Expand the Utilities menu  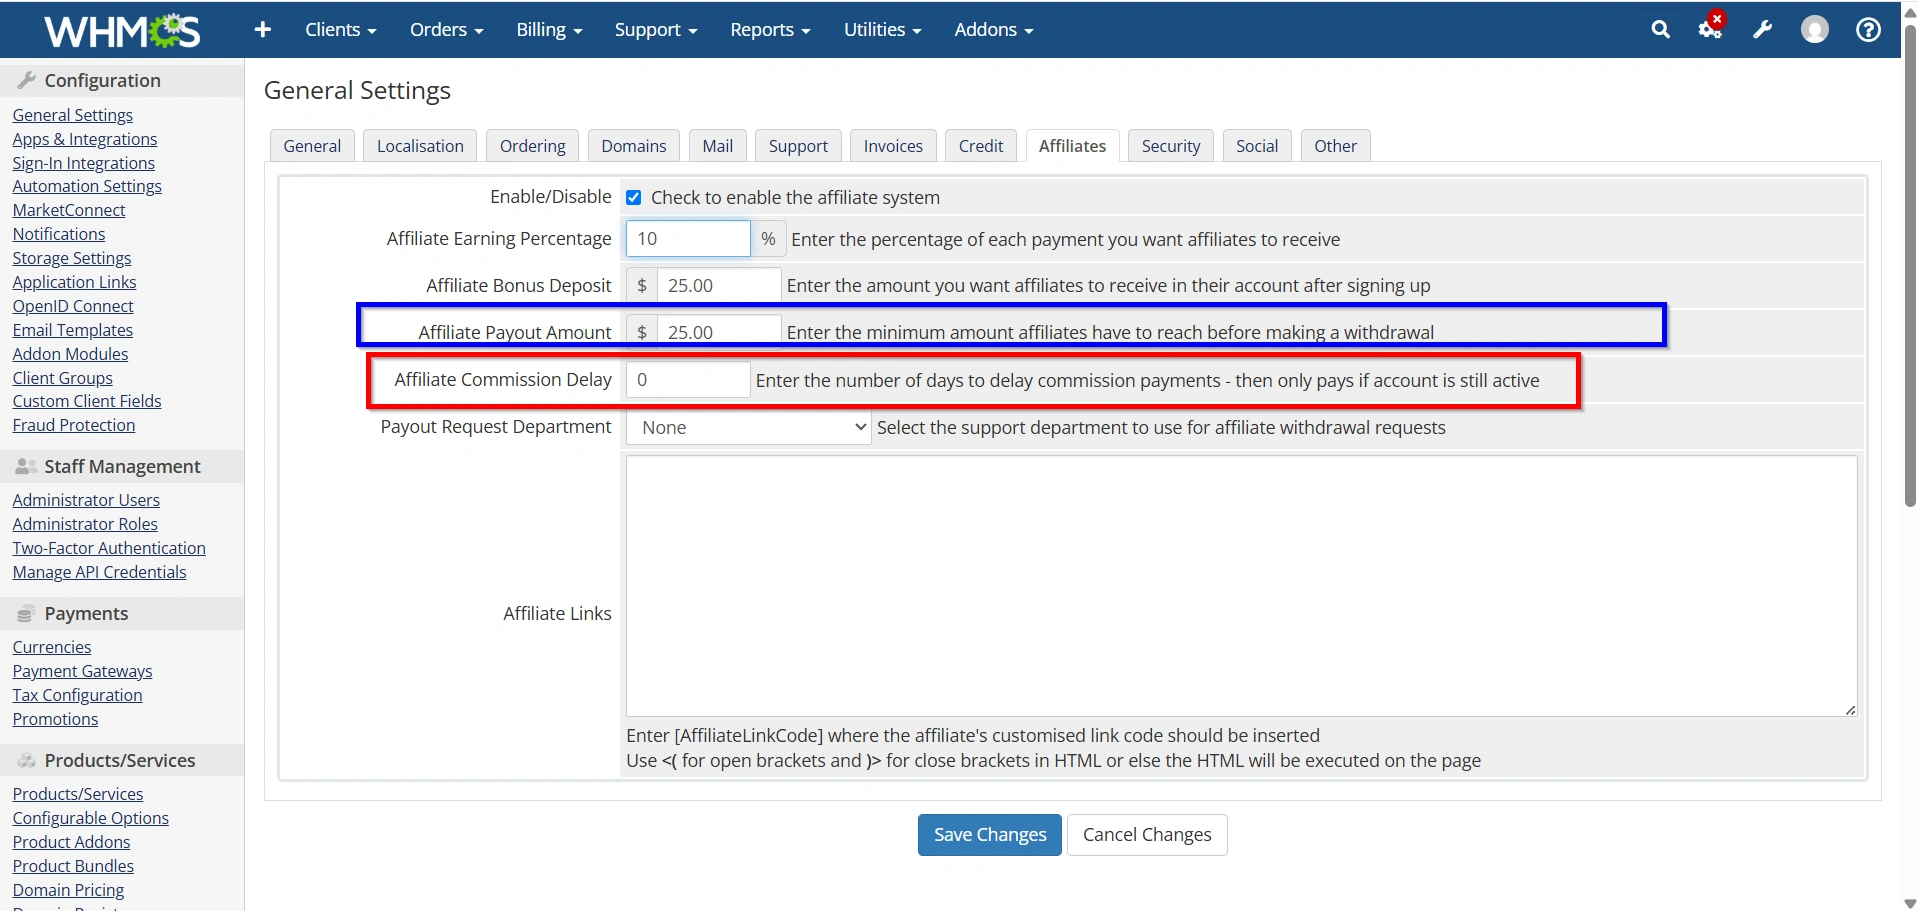(882, 30)
